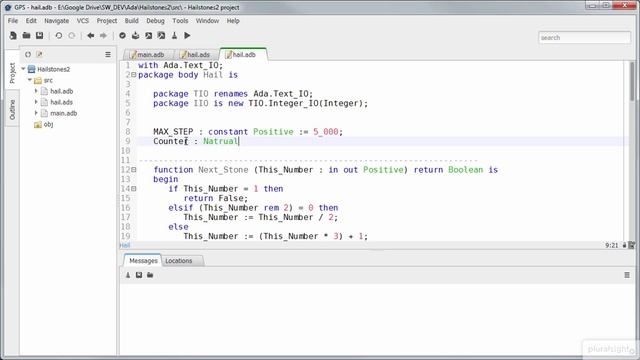This screenshot has height=360, width=640.
Task: Fold the Next_Stone function at line 12
Action: coord(134,170)
